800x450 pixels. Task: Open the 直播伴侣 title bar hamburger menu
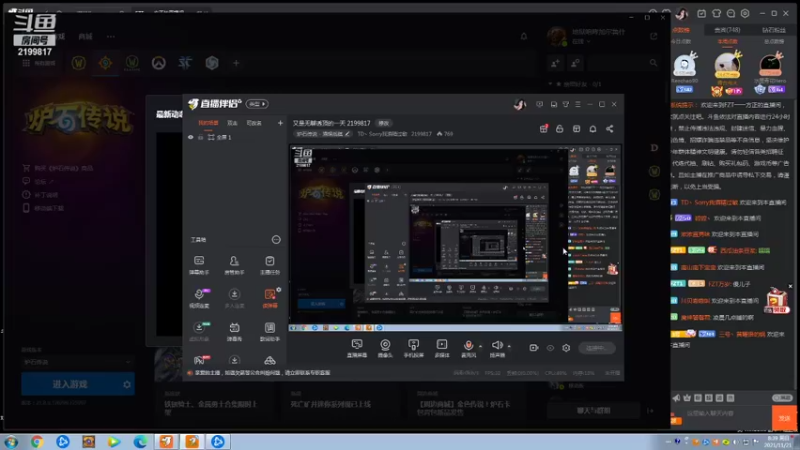pyautogui.click(x=578, y=104)
